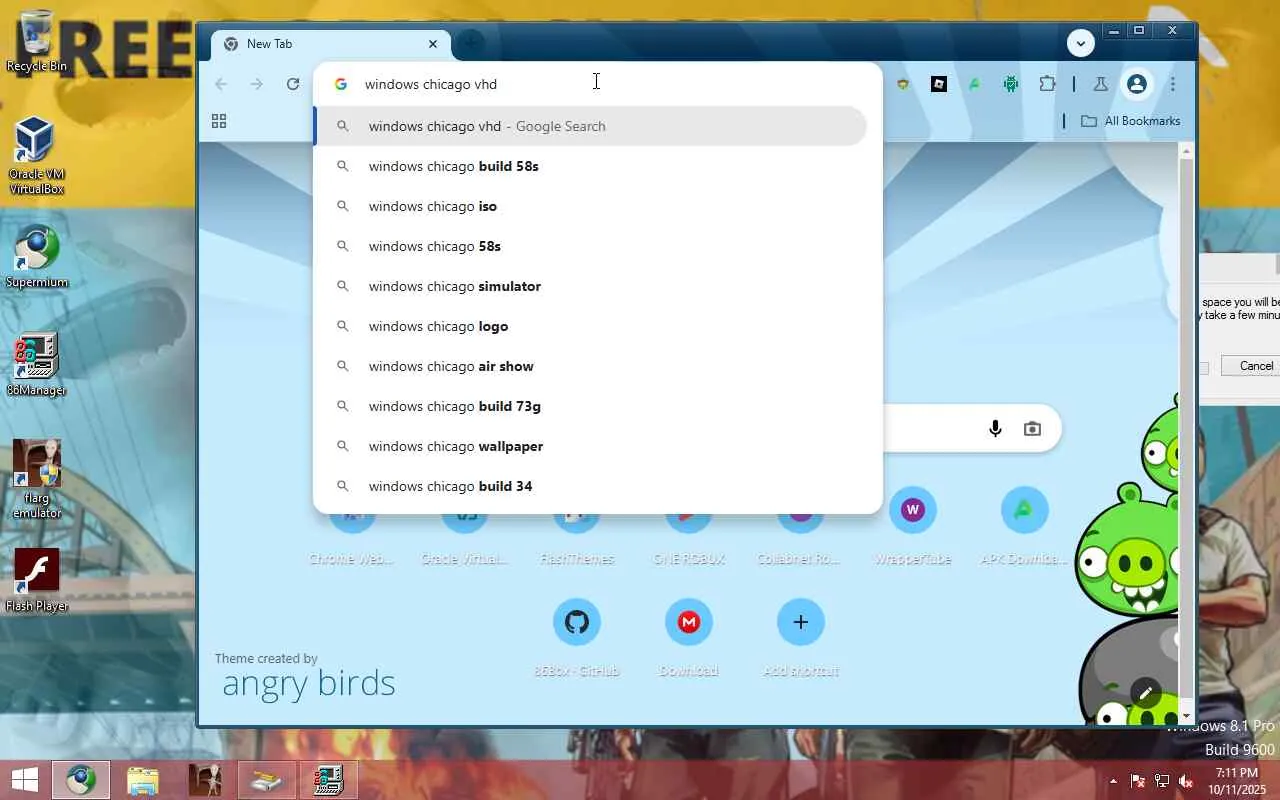
Task: Choose suggestion "windows chicago build 73g"
Action: pos(590,406)
